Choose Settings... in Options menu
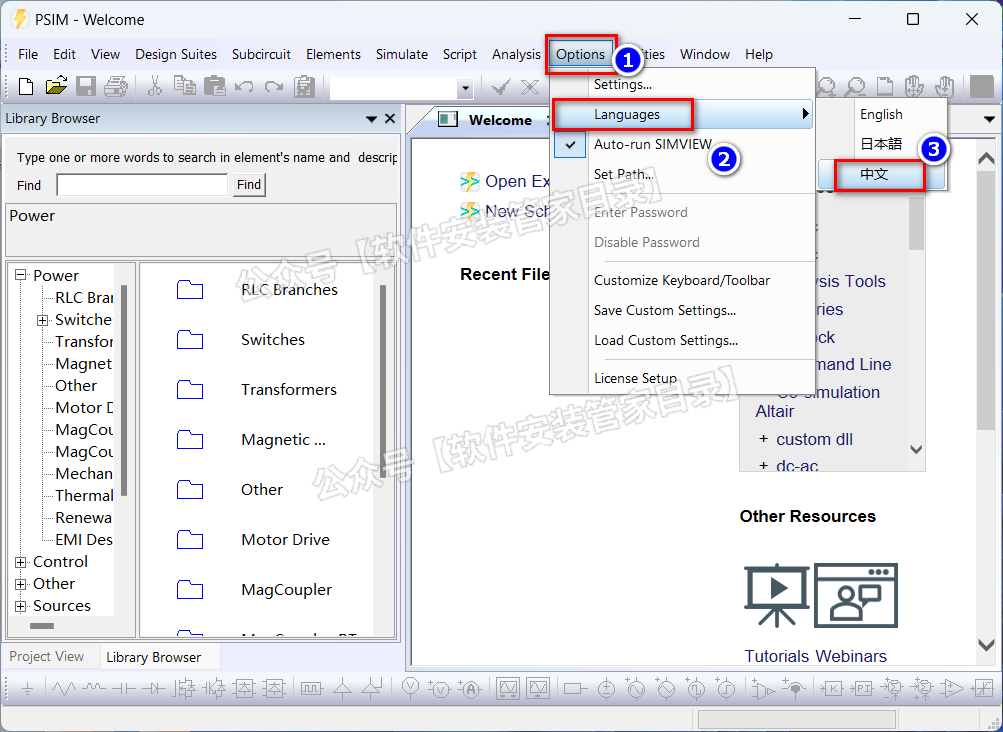 (681, 84)
